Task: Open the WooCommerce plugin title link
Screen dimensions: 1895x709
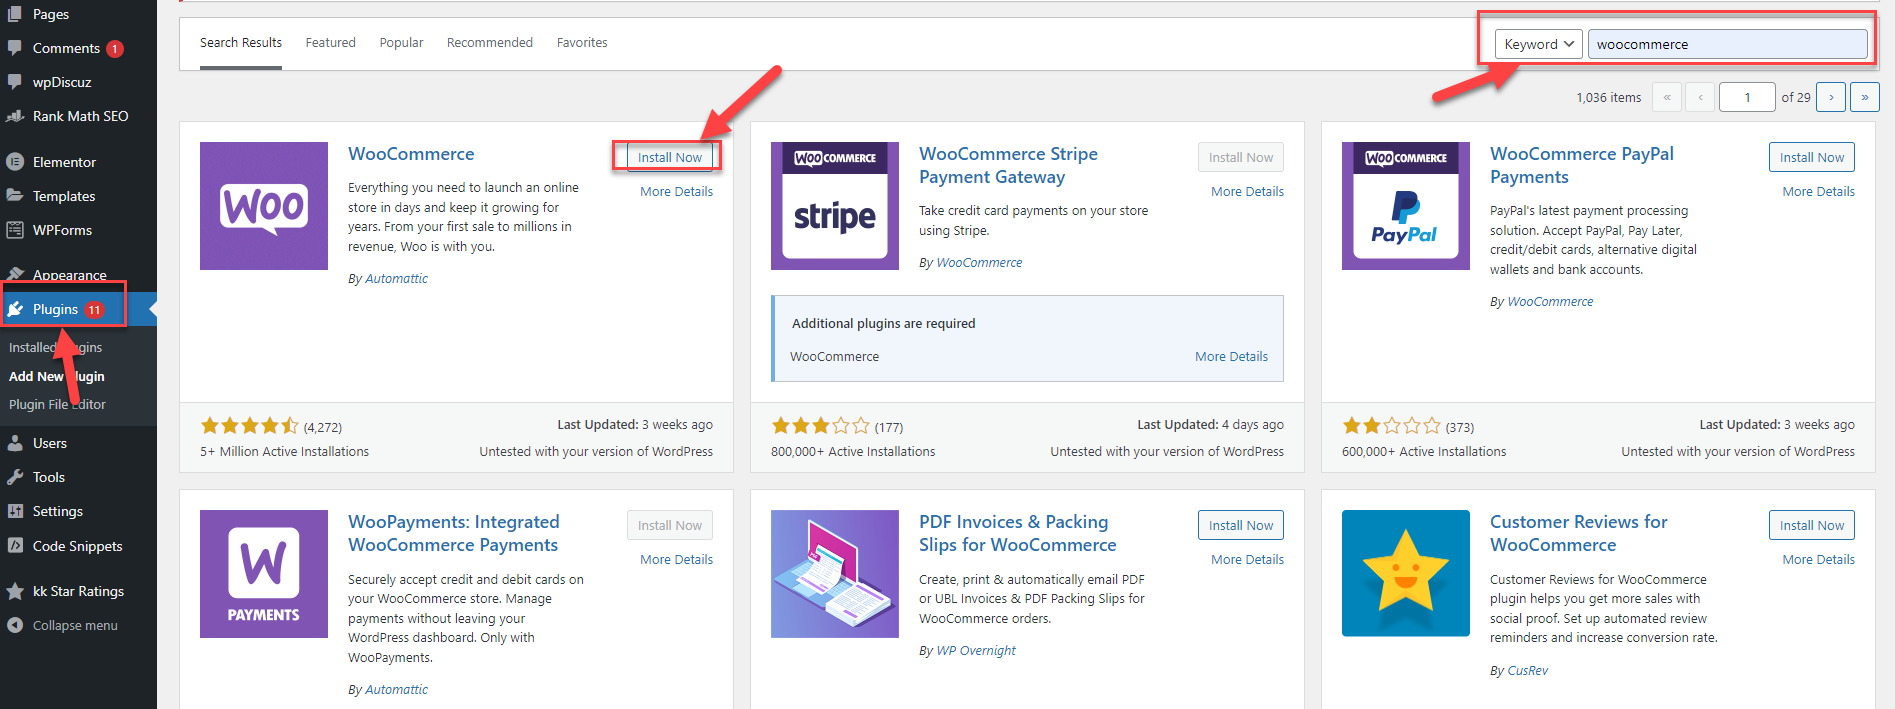Action: pos(411,154)
